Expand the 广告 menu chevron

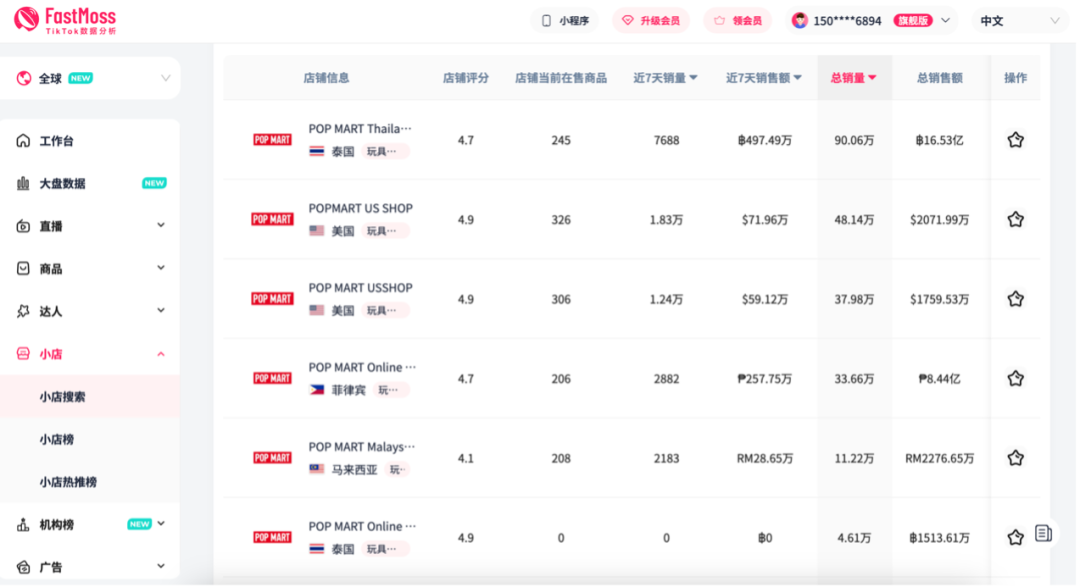click(160, 566)
